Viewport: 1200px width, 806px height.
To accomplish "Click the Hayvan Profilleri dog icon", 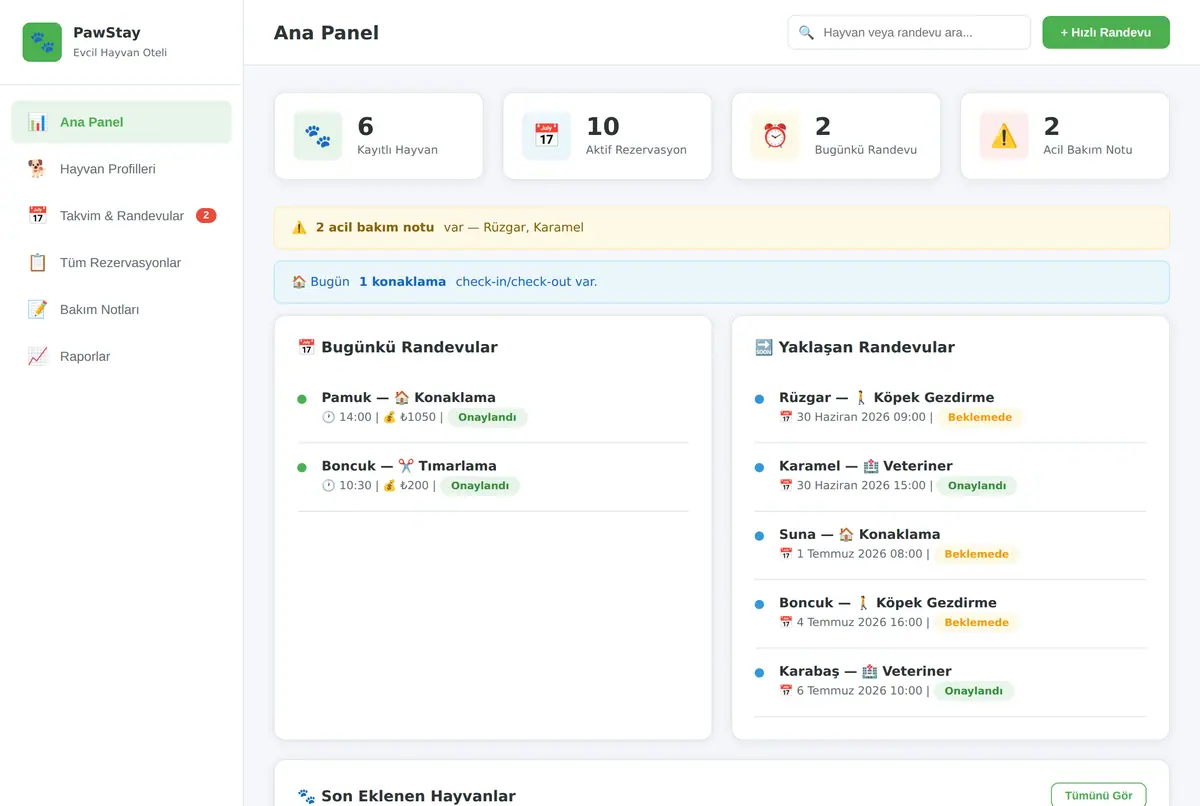I will [38, 169].
